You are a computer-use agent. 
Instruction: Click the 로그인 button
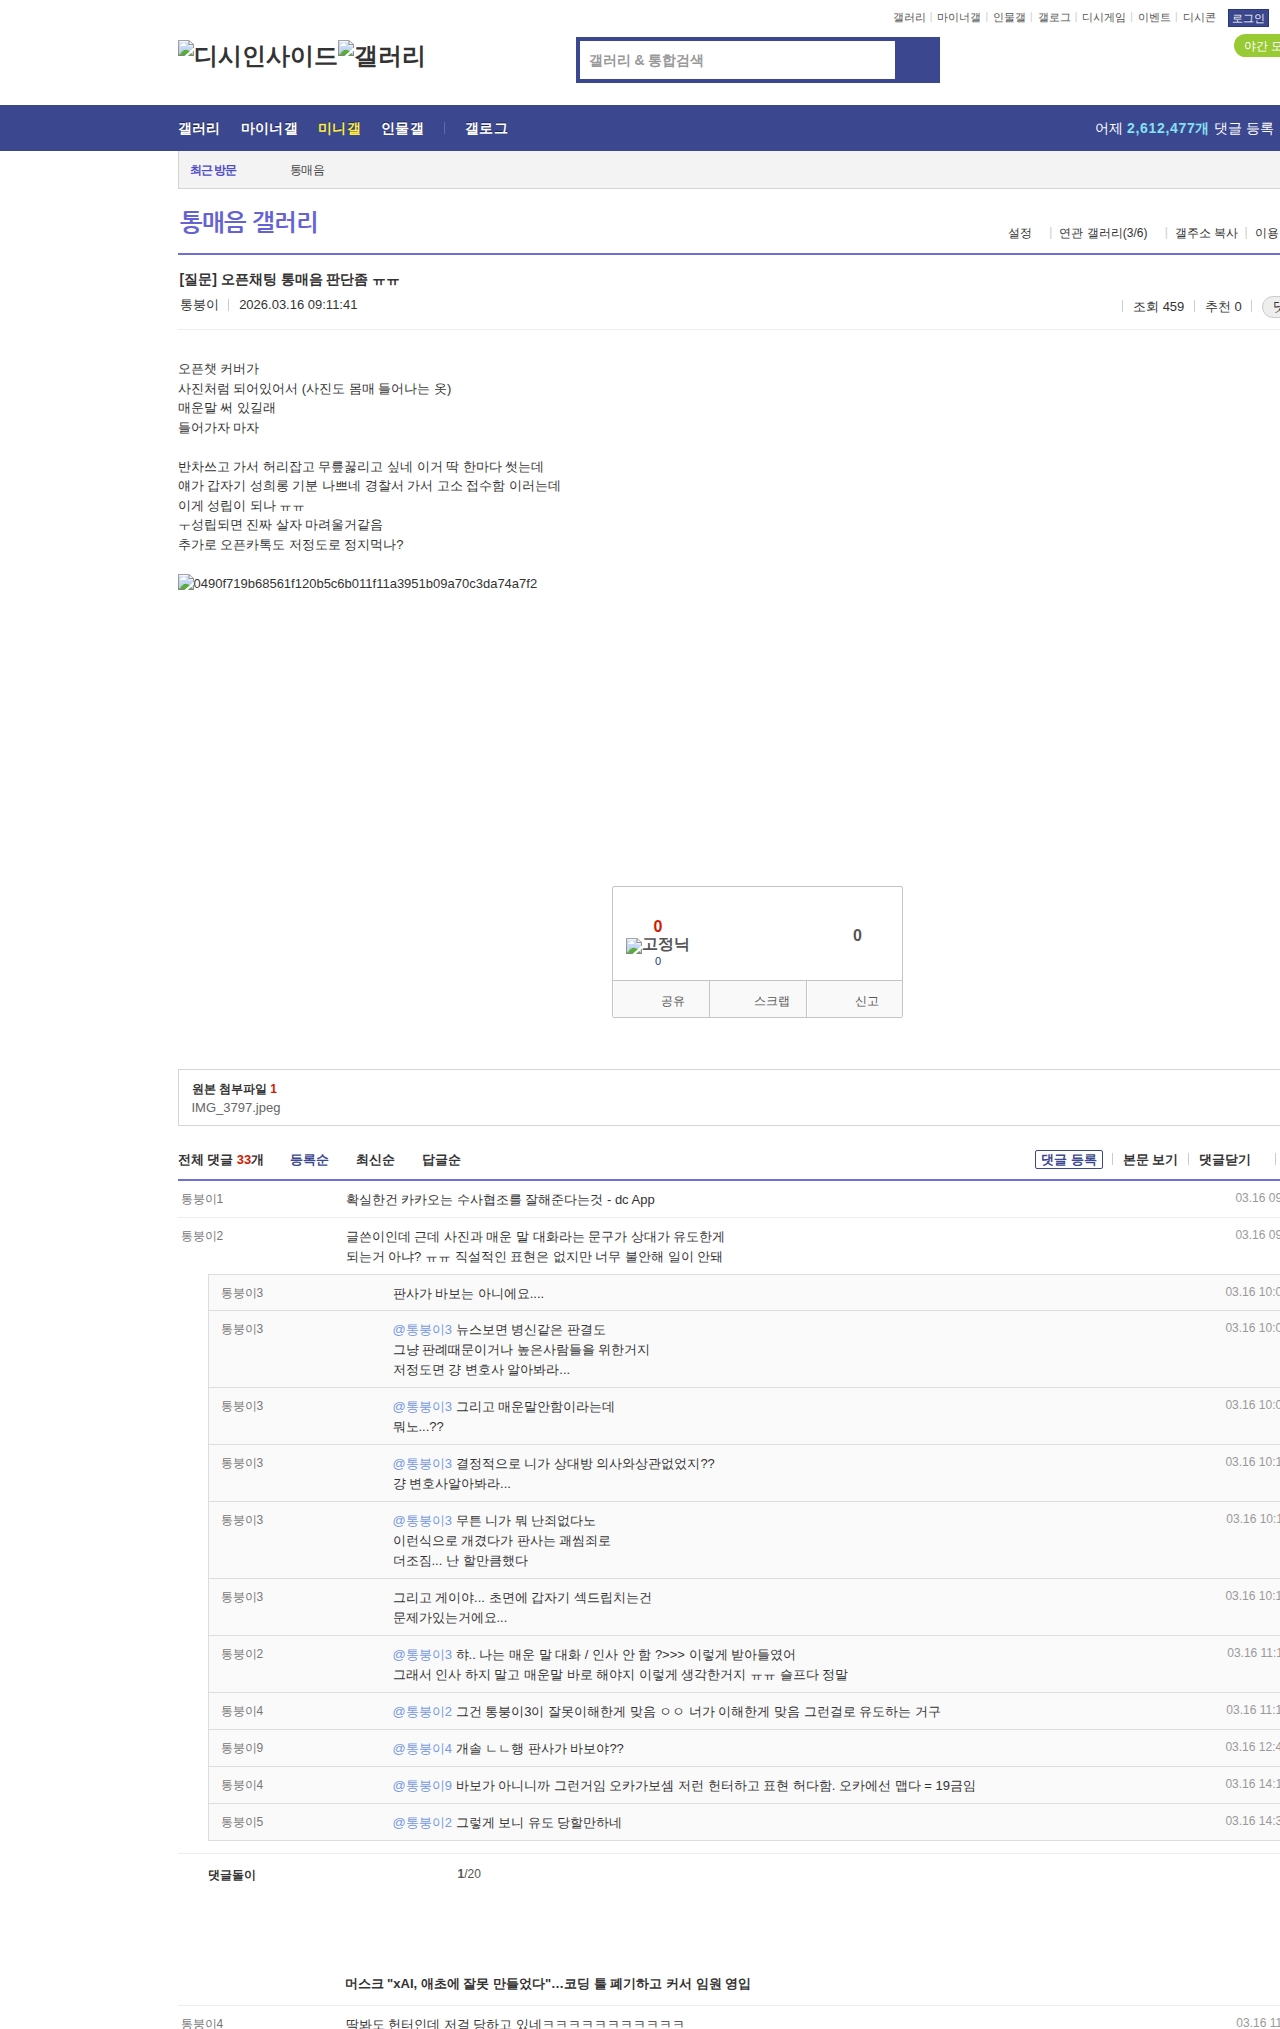1248,18
